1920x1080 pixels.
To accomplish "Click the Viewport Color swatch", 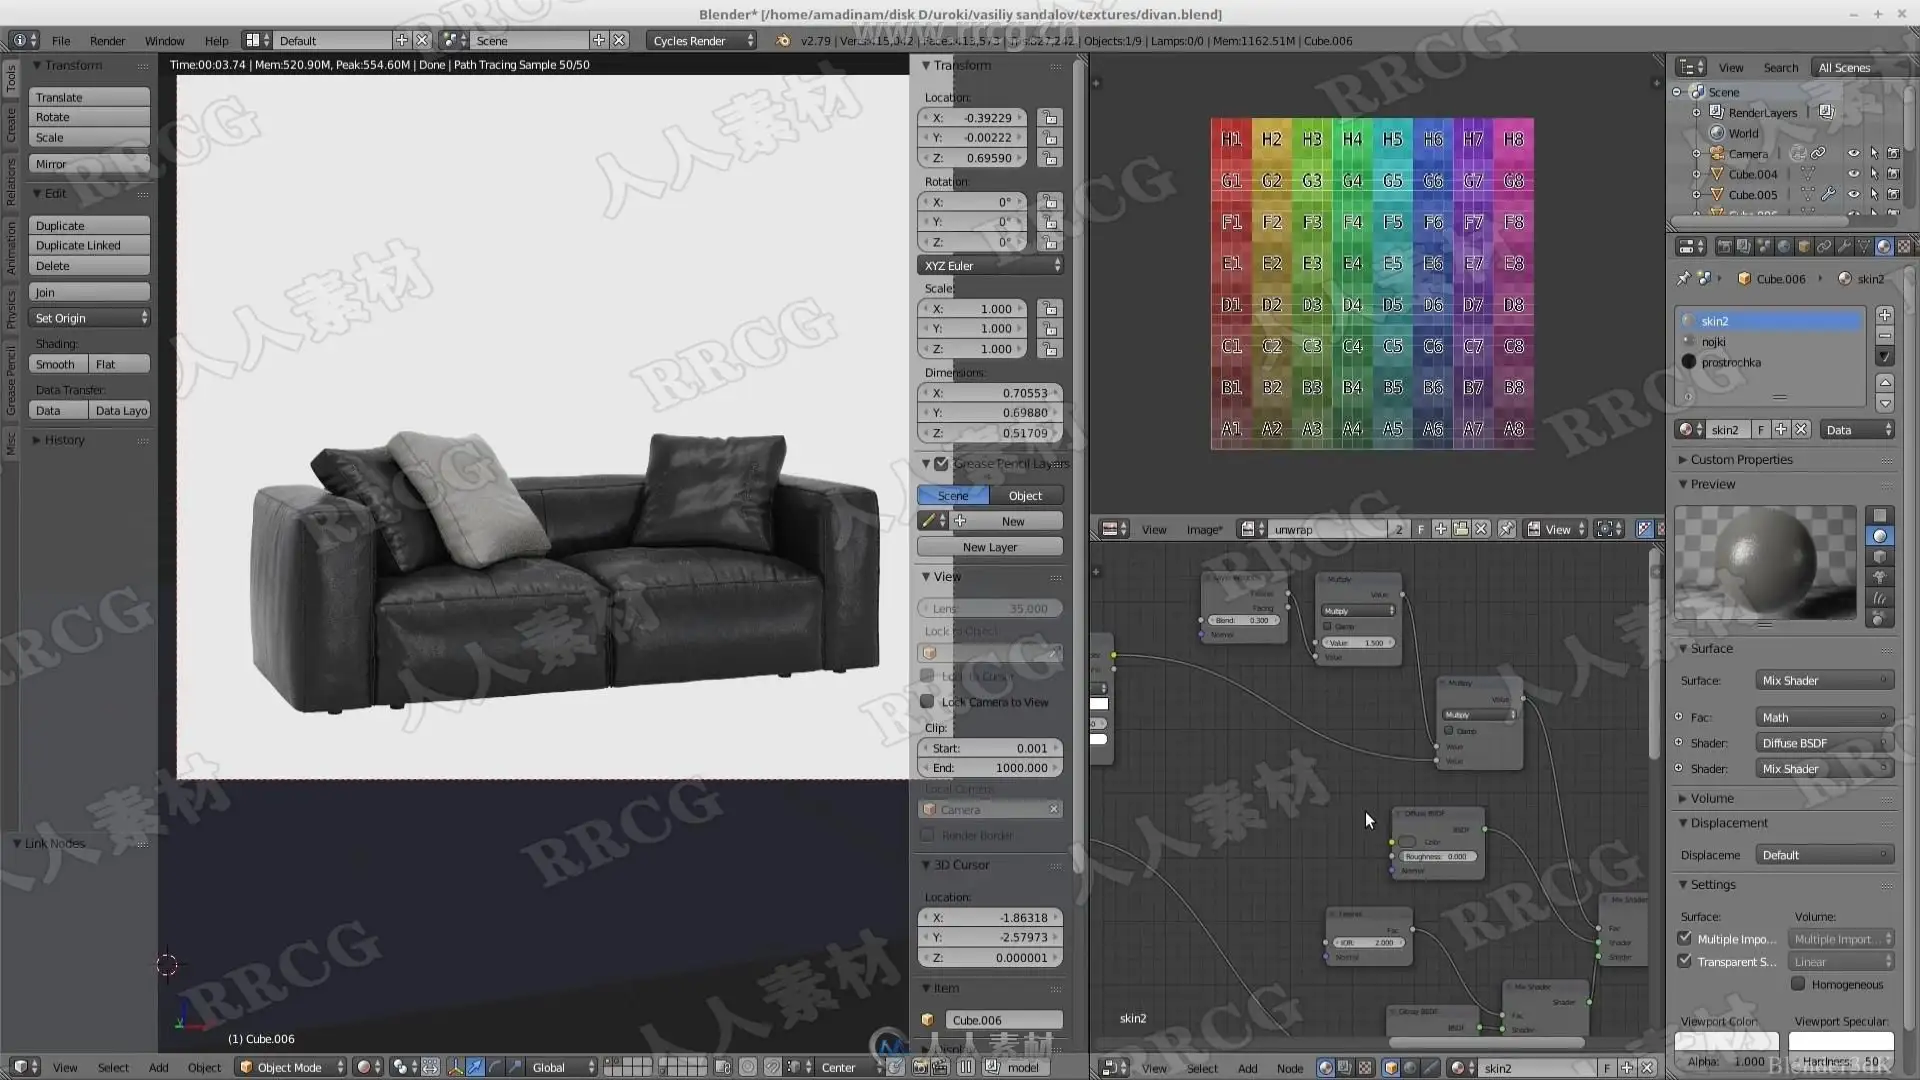I will 1727,1042.
